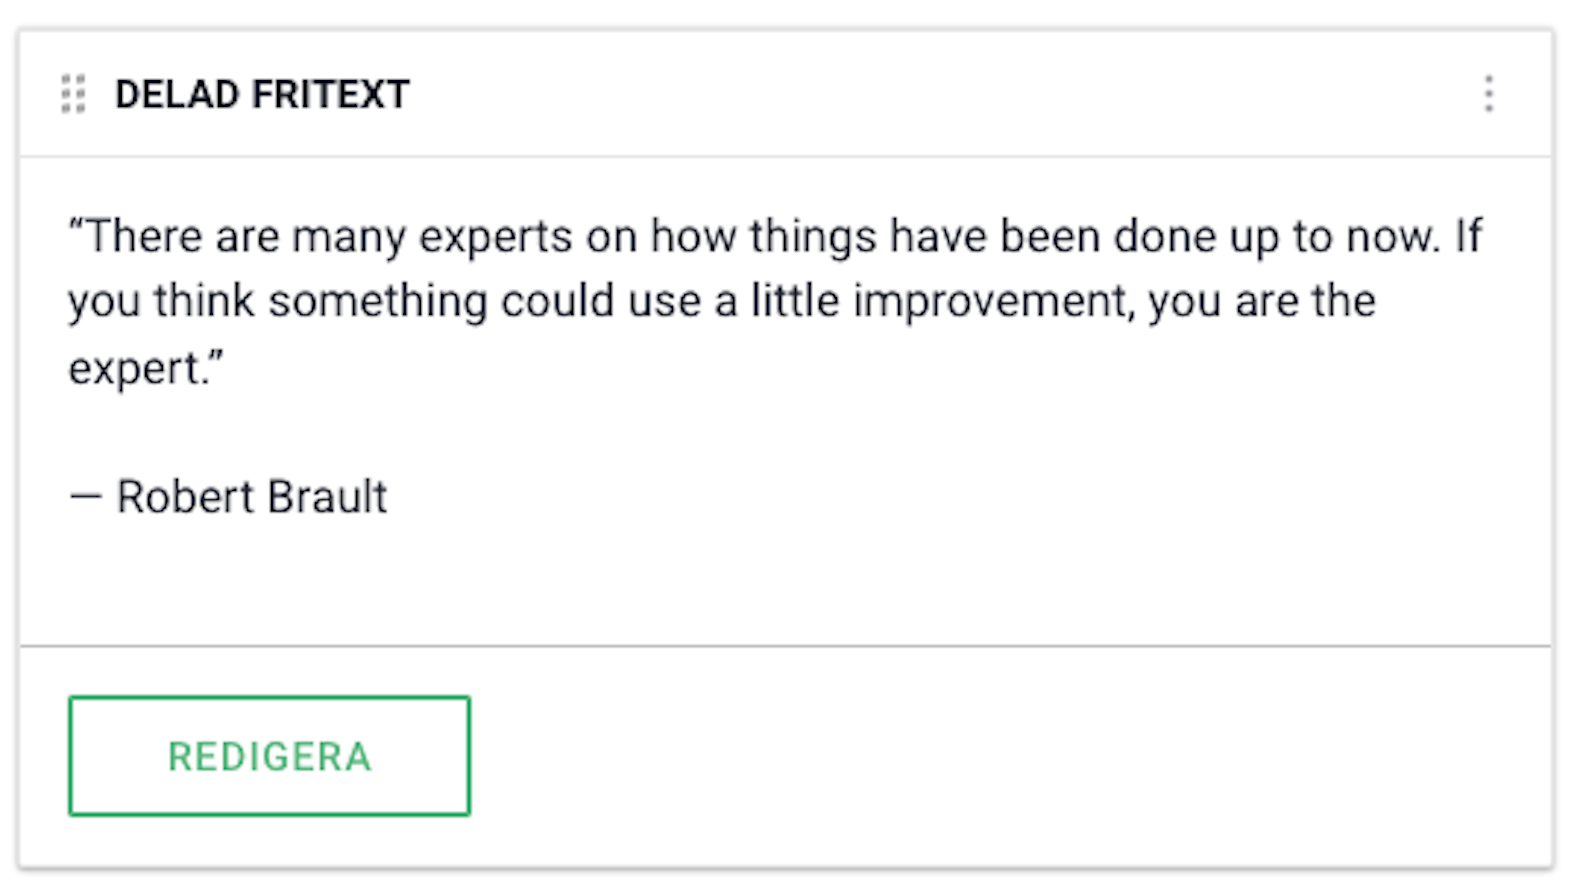Click the drag handle beside Delad fritext

[73, 94]
